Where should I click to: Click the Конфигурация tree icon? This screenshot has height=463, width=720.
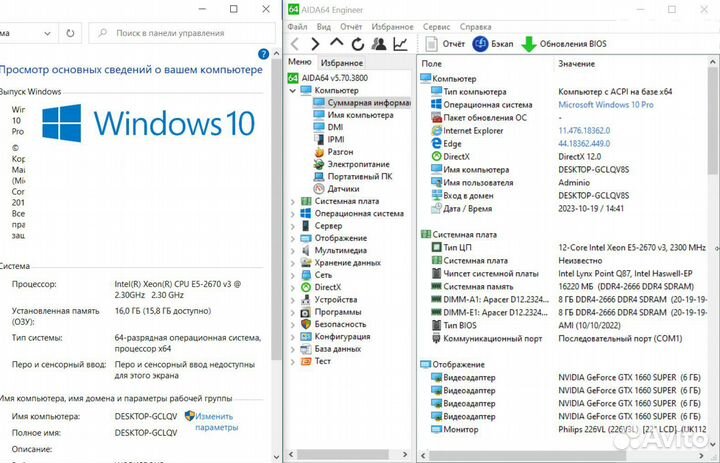click(x=306, y=337)
